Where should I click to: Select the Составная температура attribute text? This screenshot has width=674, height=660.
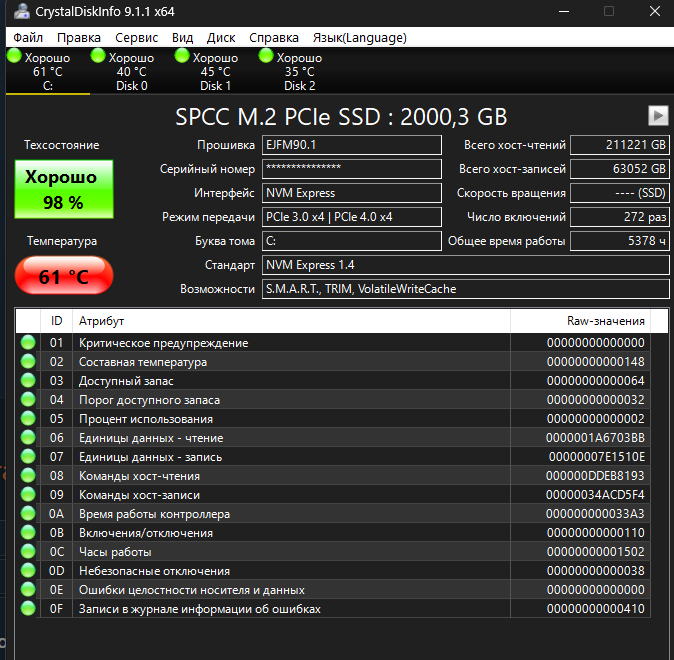pyautogui.click(x=143, y=362)
